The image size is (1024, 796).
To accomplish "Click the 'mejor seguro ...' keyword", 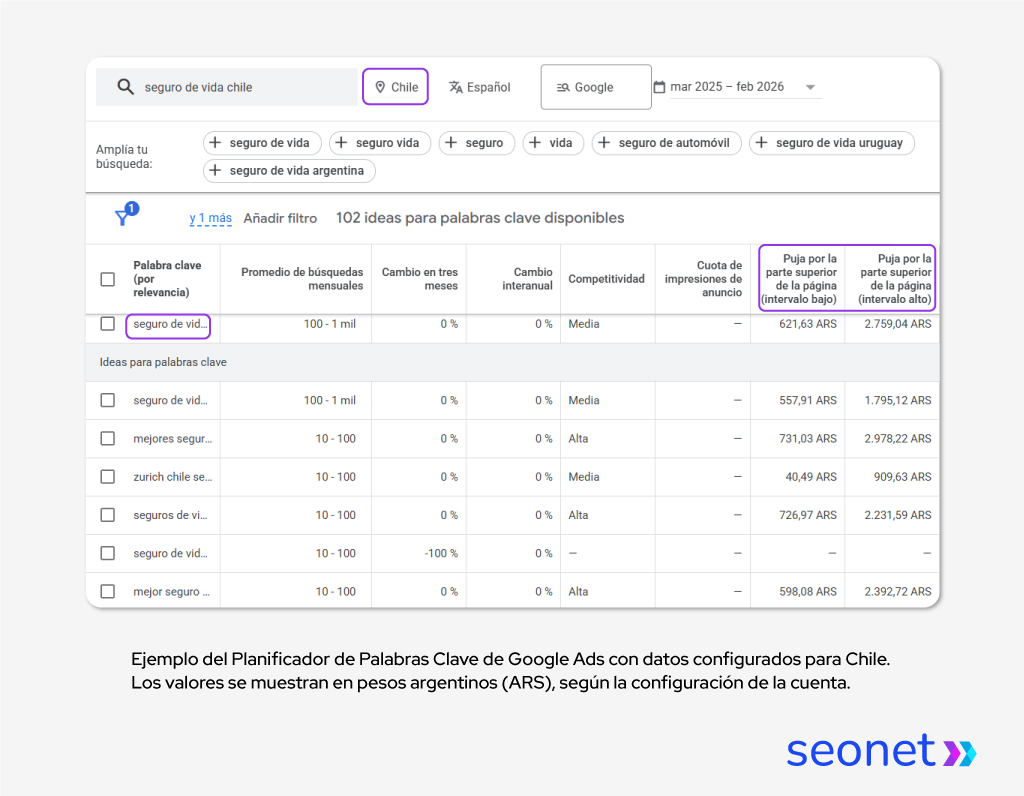I will (171, 591).
